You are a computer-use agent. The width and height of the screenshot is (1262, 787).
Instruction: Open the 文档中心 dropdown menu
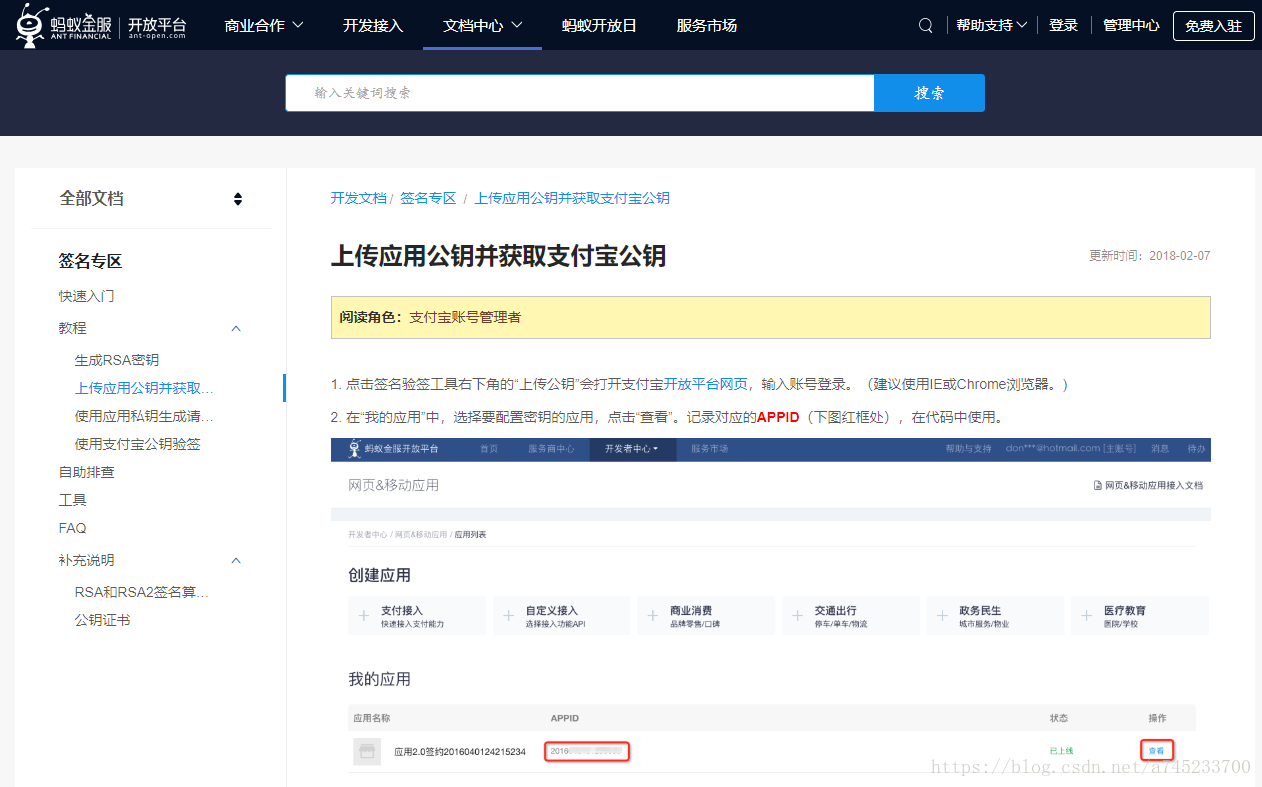tap(483, 26)
